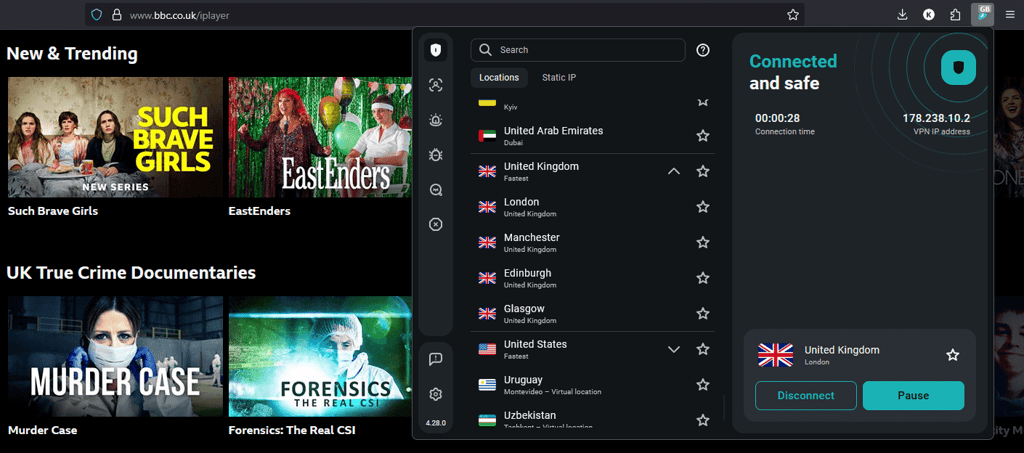This screenshot has height=453, width=1024.
Task: Collapse the United Kingdom city list
Action: 674,171
